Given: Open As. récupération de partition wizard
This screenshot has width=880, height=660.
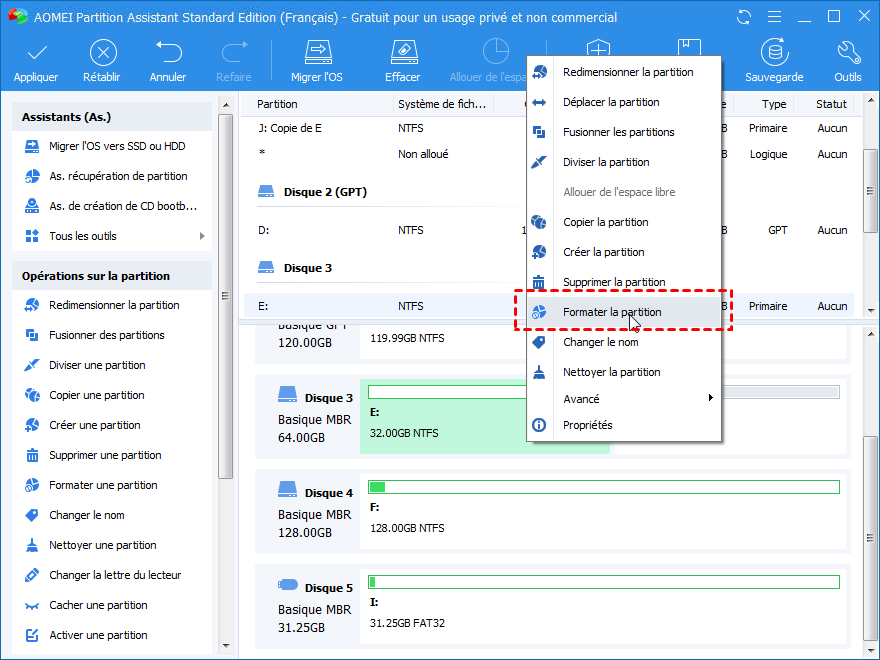Looking at the screenshot, I should click(118, 176).
